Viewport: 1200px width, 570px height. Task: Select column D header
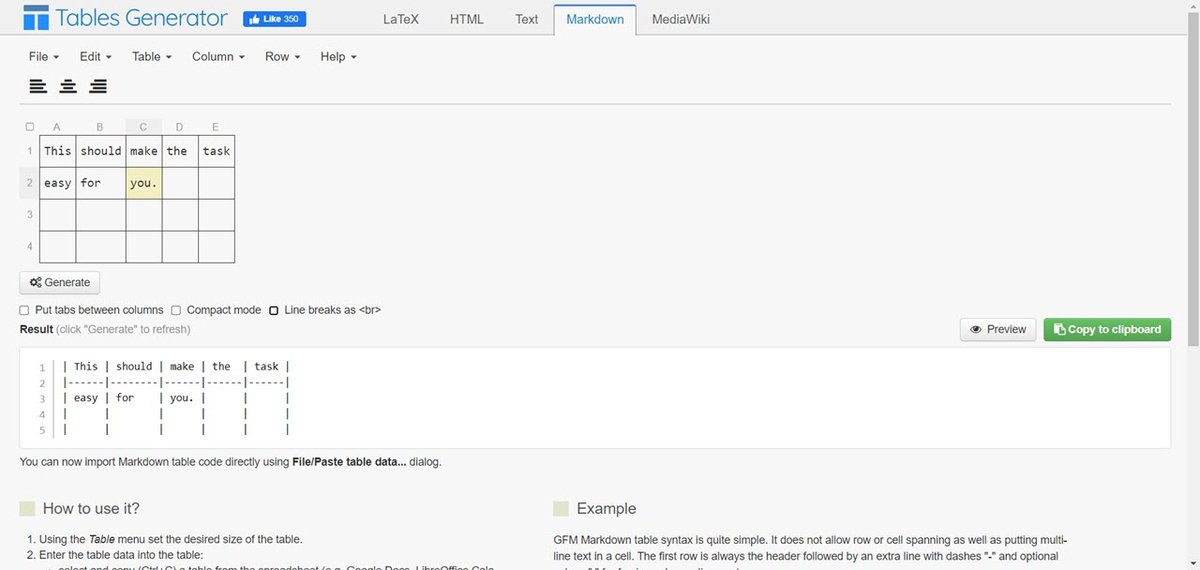click(x=179, y=127)
